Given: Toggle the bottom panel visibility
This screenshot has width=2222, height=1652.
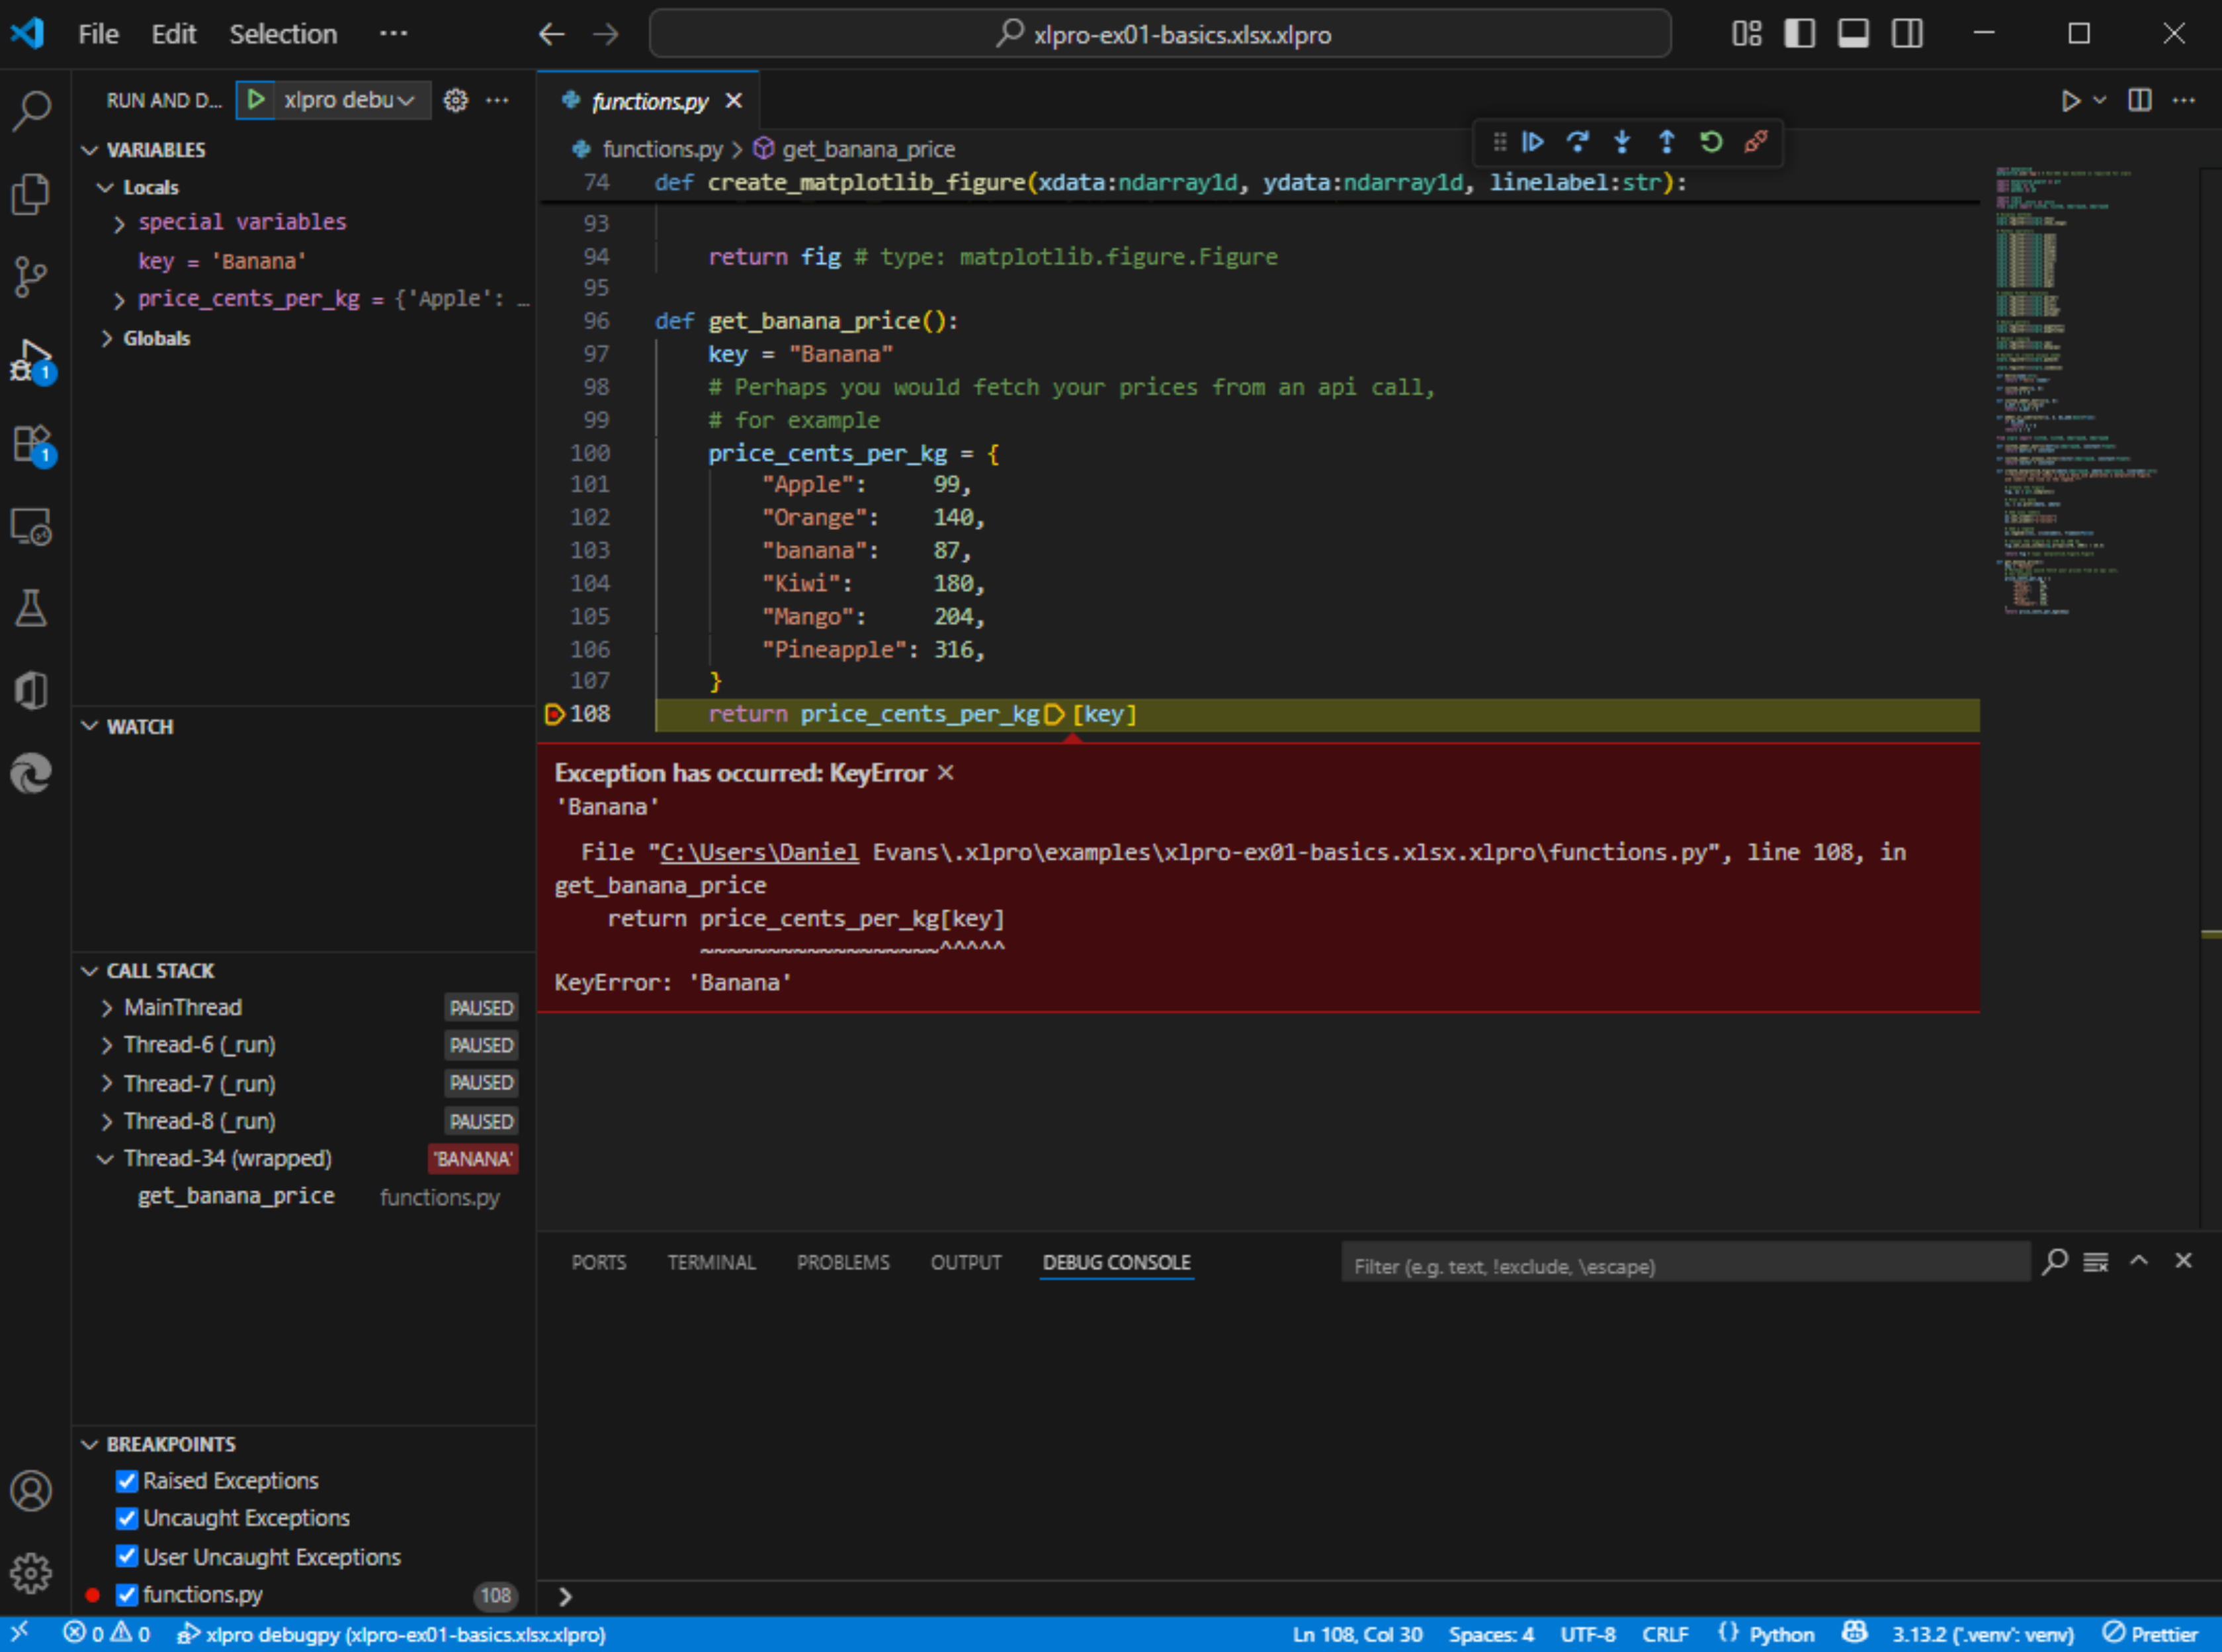Looking at the screenshot, I should (1854, 34).
